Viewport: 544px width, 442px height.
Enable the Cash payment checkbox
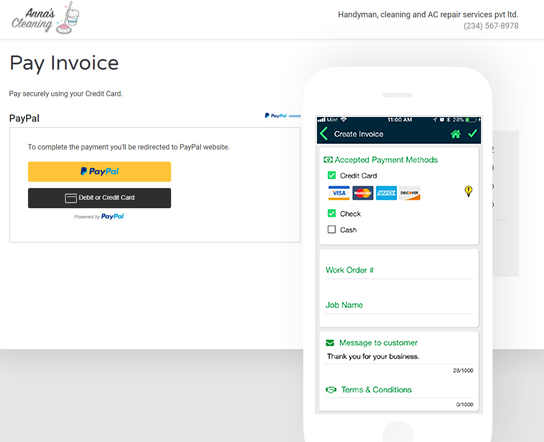click(332, 229)
